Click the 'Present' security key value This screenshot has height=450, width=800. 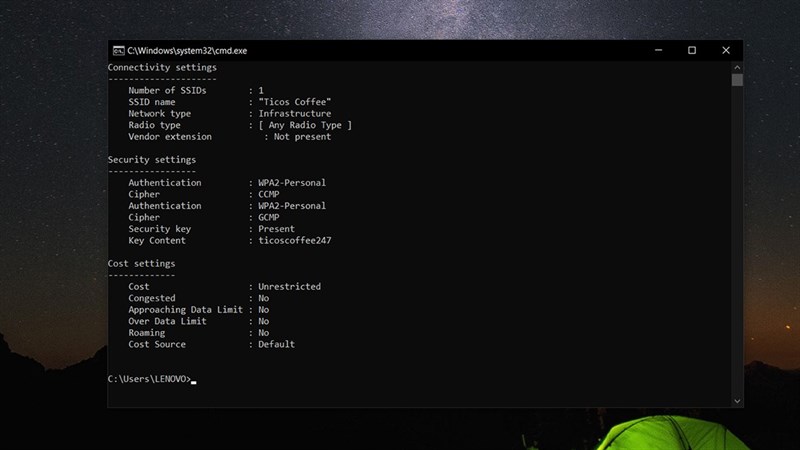[x=276, y=229]
